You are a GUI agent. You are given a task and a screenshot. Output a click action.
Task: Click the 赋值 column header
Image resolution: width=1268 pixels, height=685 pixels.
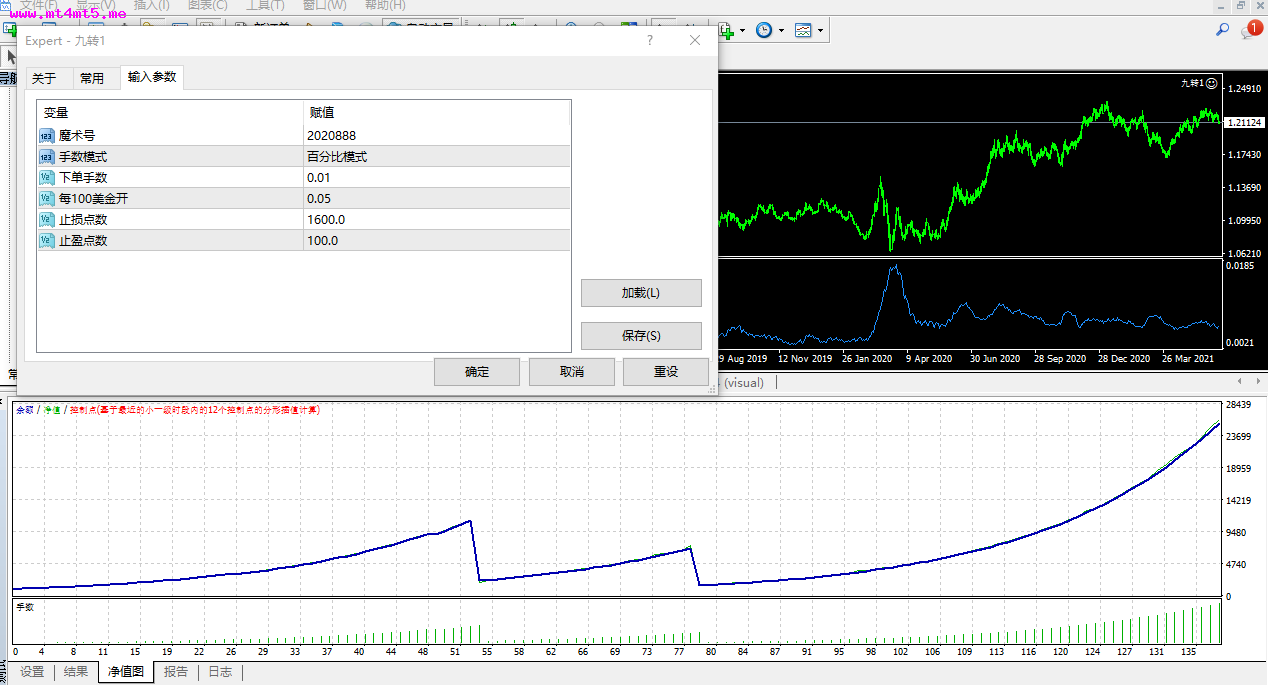437,113
